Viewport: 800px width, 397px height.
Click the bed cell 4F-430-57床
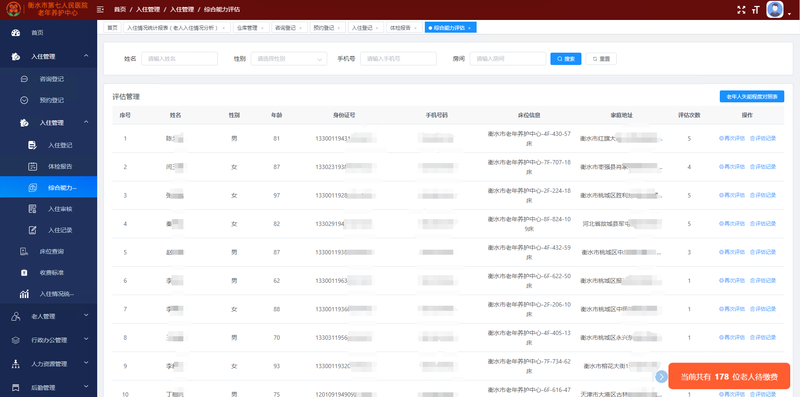click(x=529, y=138)
